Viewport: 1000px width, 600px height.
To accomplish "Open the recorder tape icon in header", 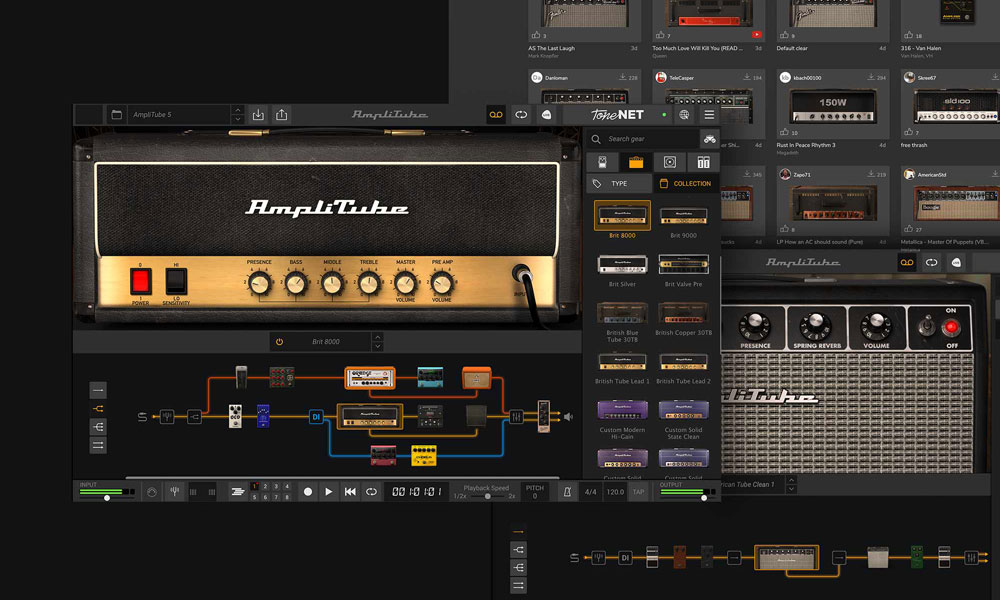I will pos(495,115).
